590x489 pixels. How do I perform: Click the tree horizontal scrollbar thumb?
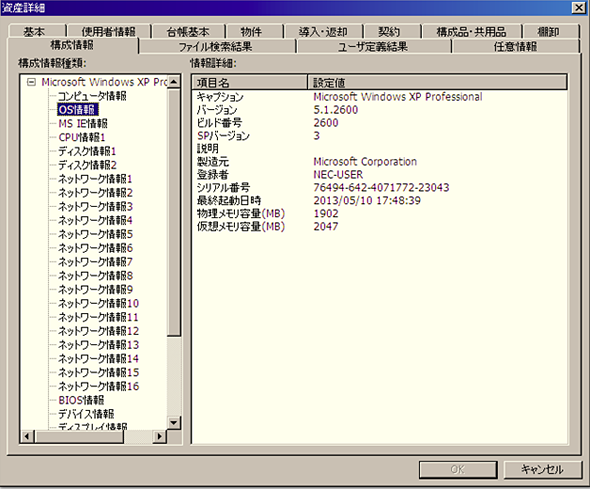[x=79, y=436]
